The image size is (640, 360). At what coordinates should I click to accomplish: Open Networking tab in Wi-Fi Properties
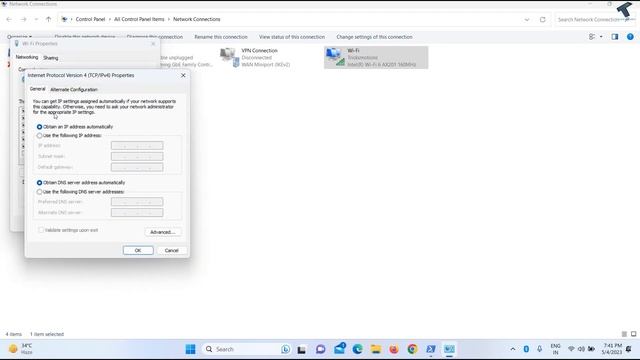[27, 57]
